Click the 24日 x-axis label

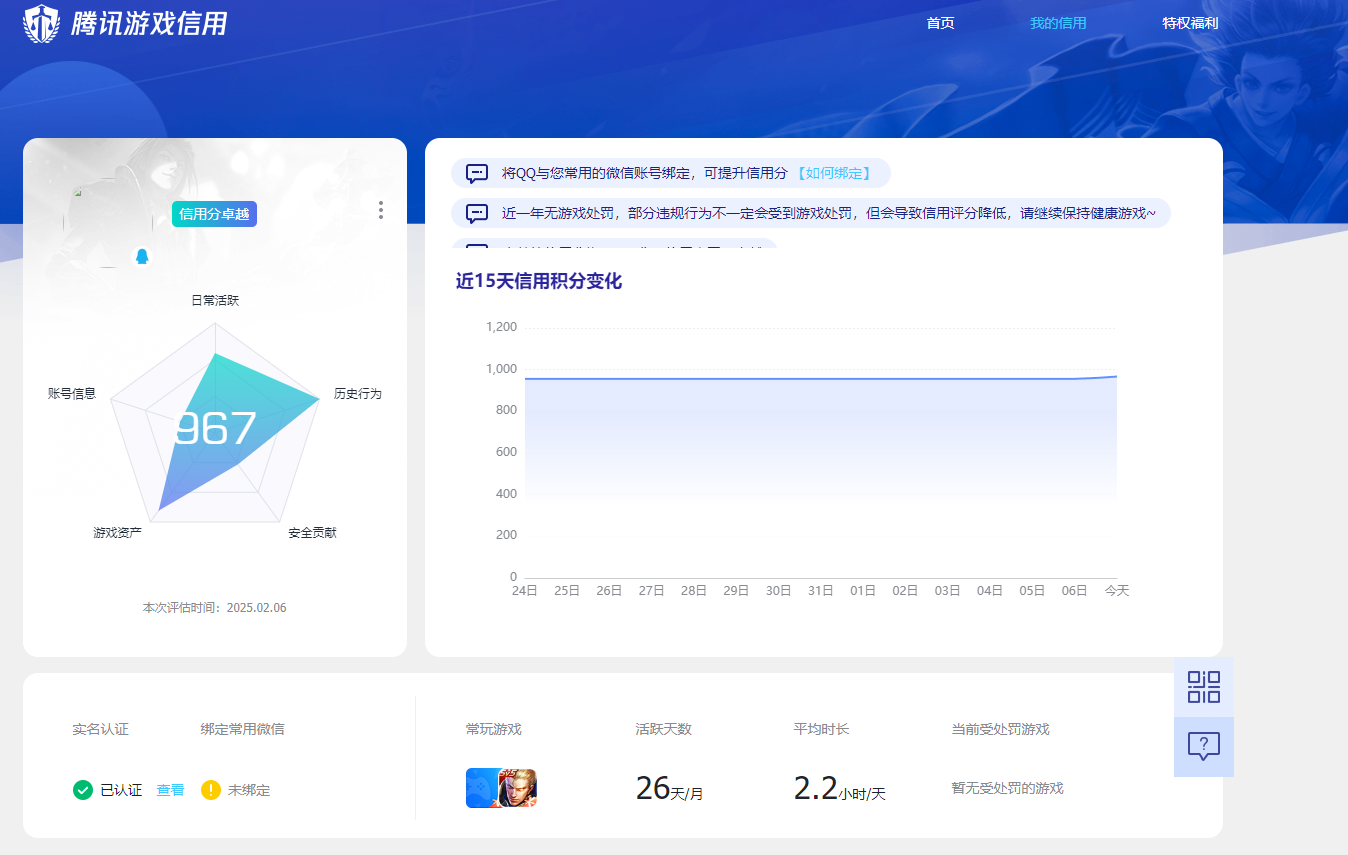point(525,591)
